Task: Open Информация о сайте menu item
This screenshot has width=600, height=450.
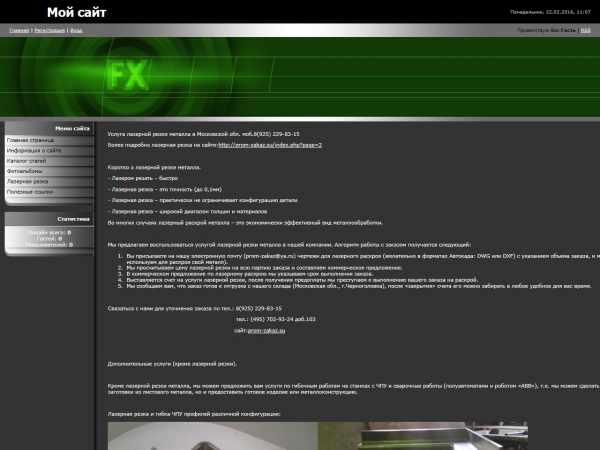Action: [x=34, y=151]
